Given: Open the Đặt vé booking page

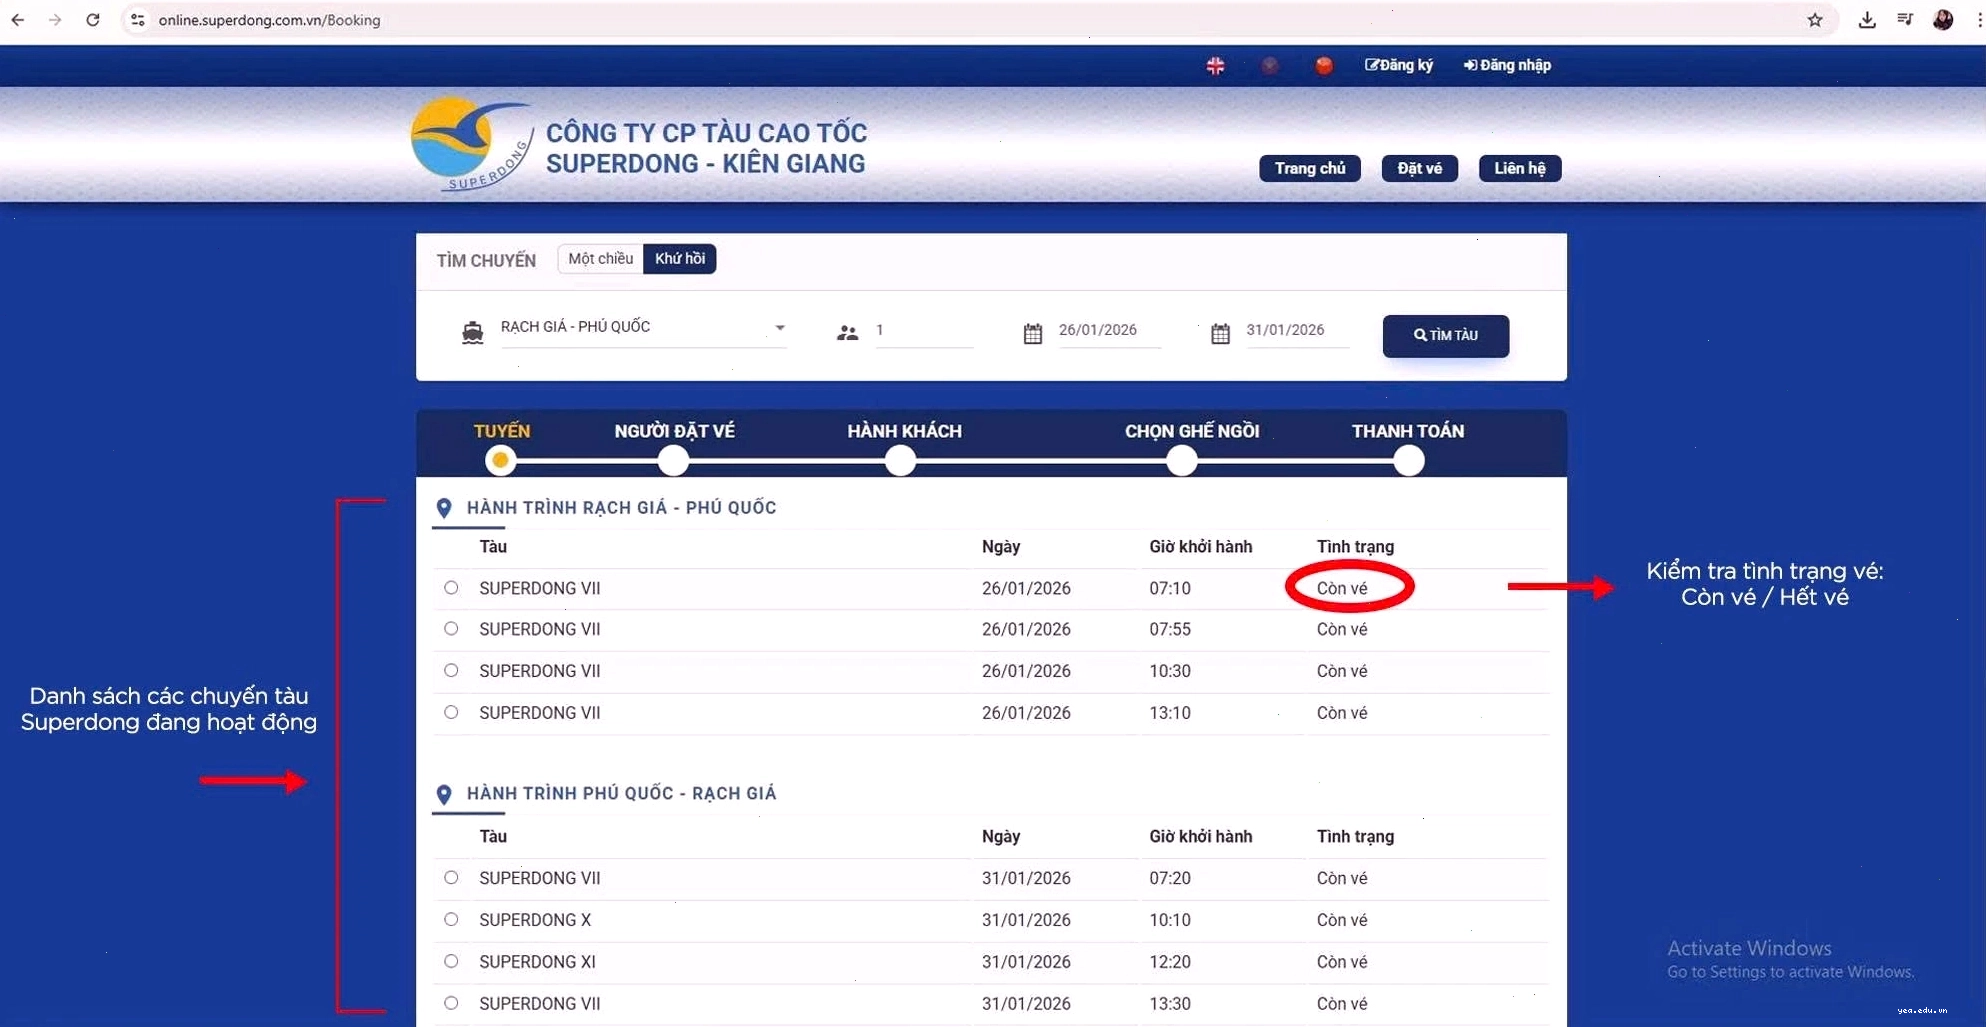Looking at the screenshot, I should coord(1419,168).
